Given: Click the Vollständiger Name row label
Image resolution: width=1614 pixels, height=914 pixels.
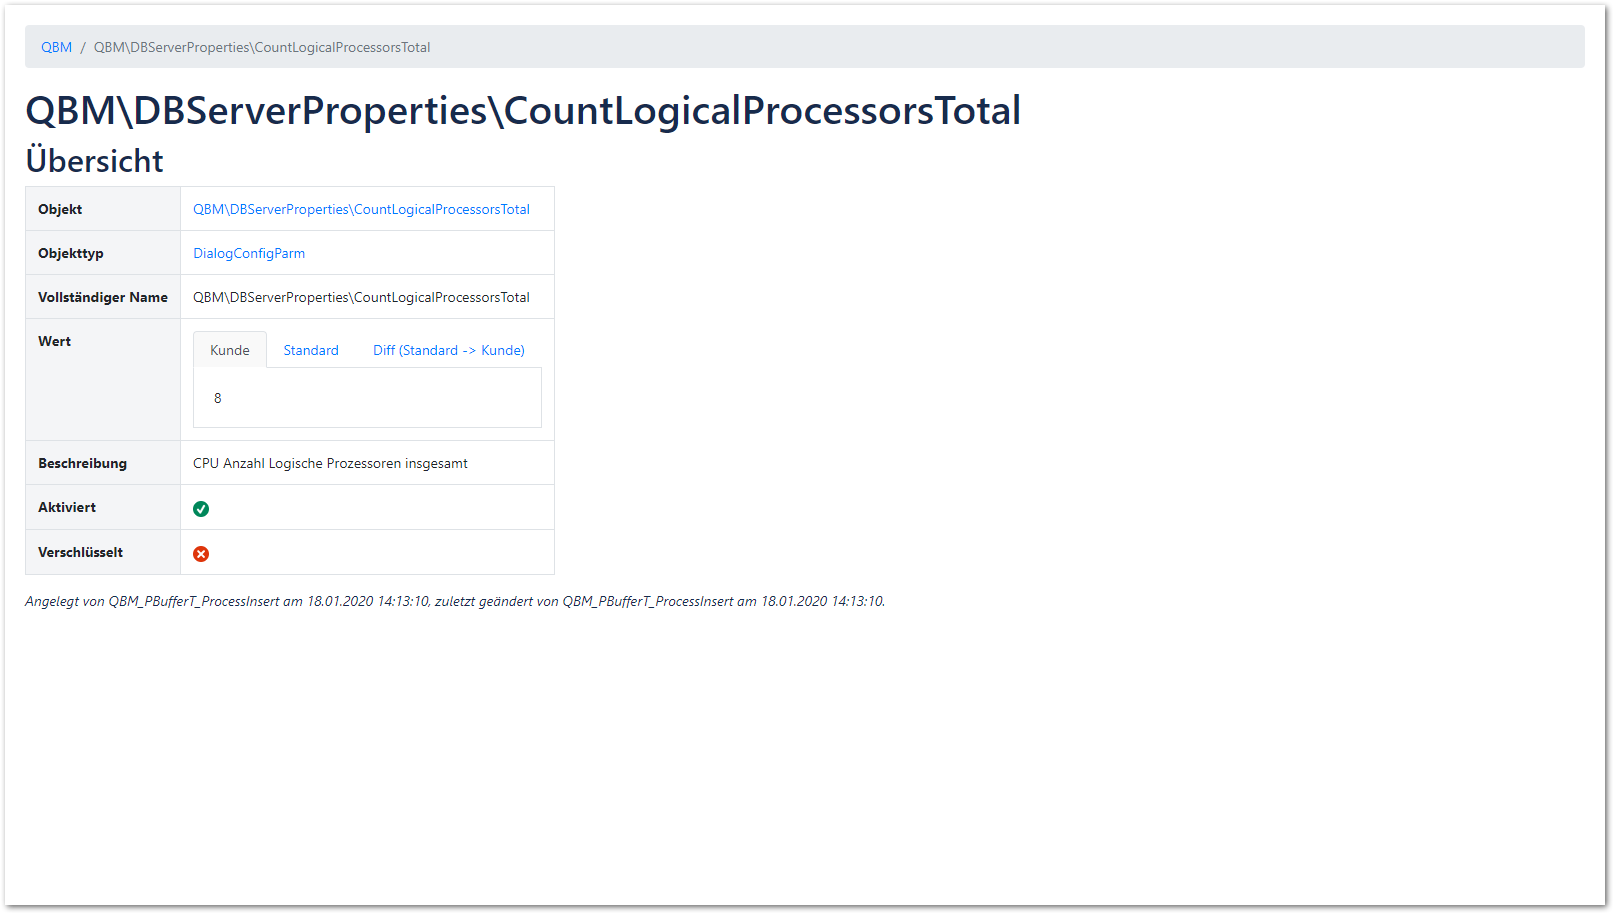Looking at the screenshot, I should (103, 297).
